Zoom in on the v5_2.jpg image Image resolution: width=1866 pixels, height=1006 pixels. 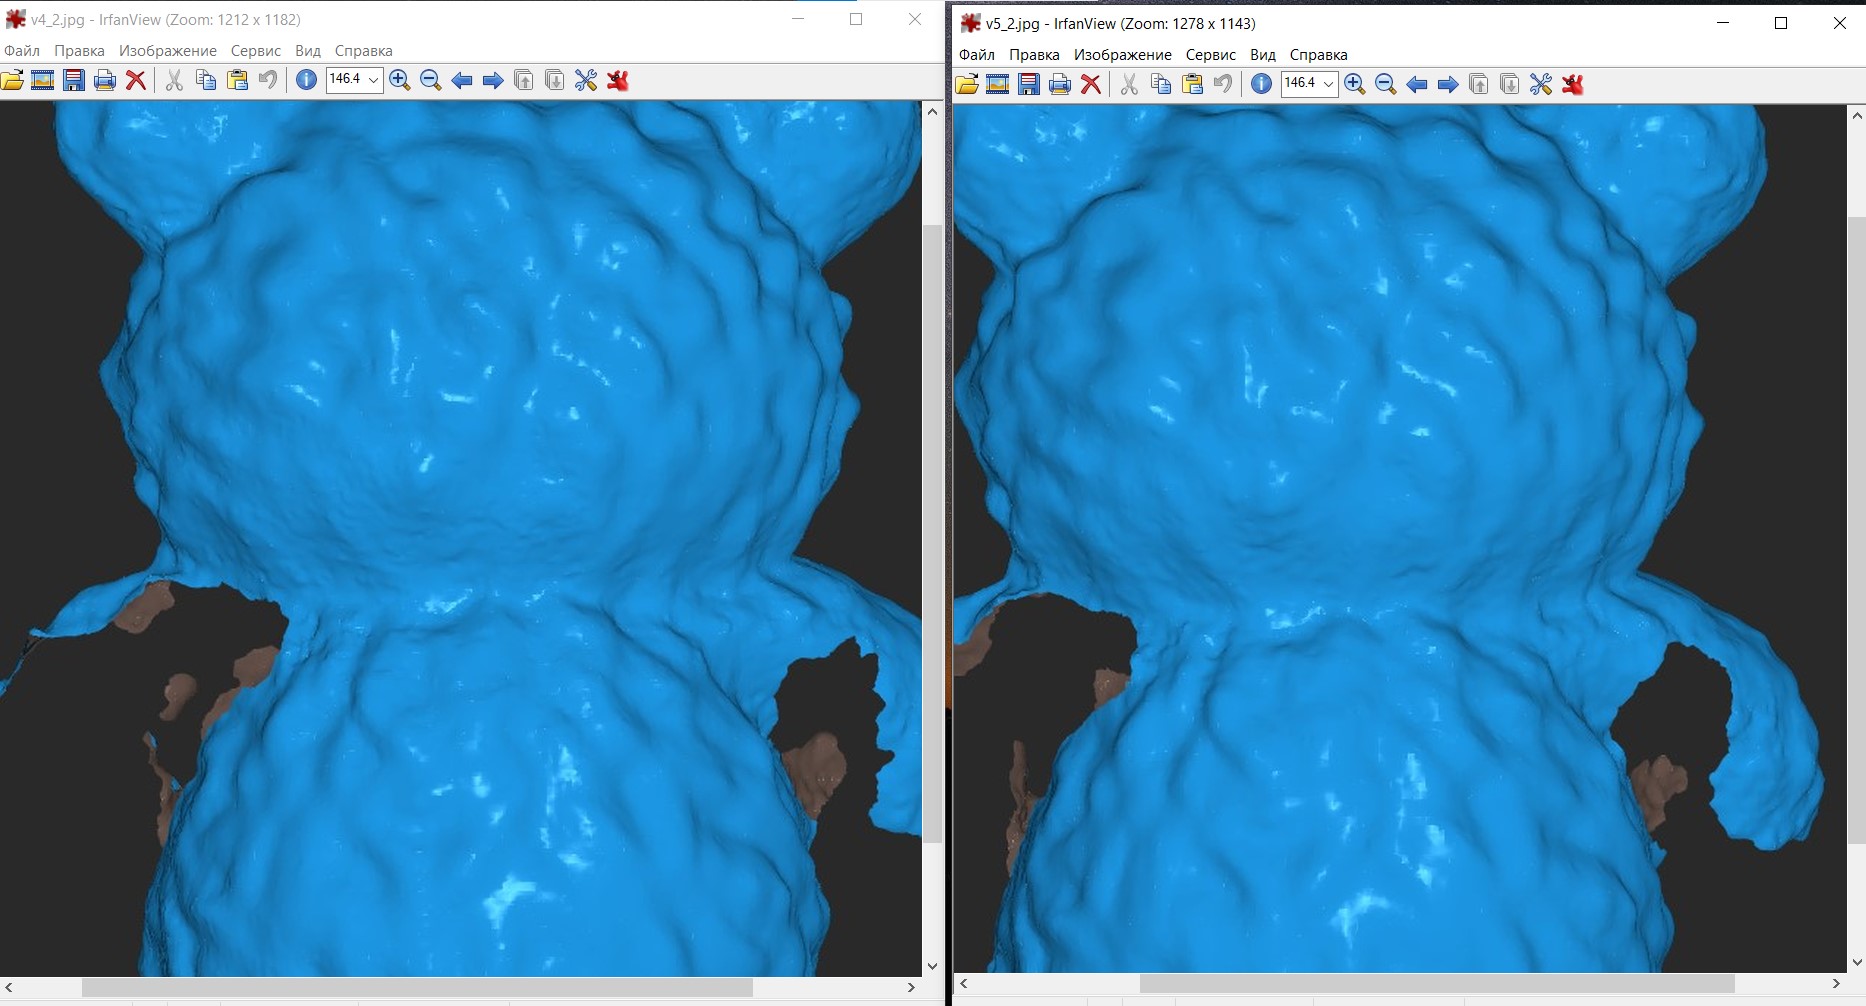tap(1355, 84)
